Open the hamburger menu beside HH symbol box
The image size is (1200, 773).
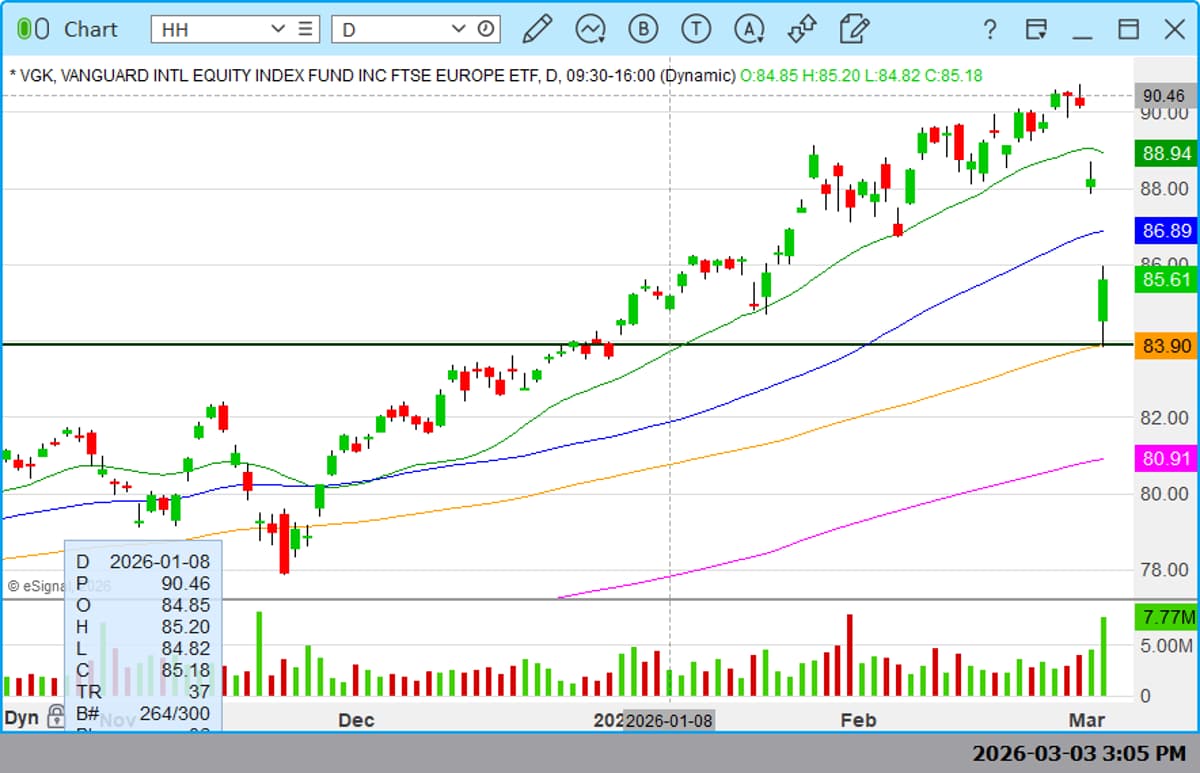(x=305, y=29)
